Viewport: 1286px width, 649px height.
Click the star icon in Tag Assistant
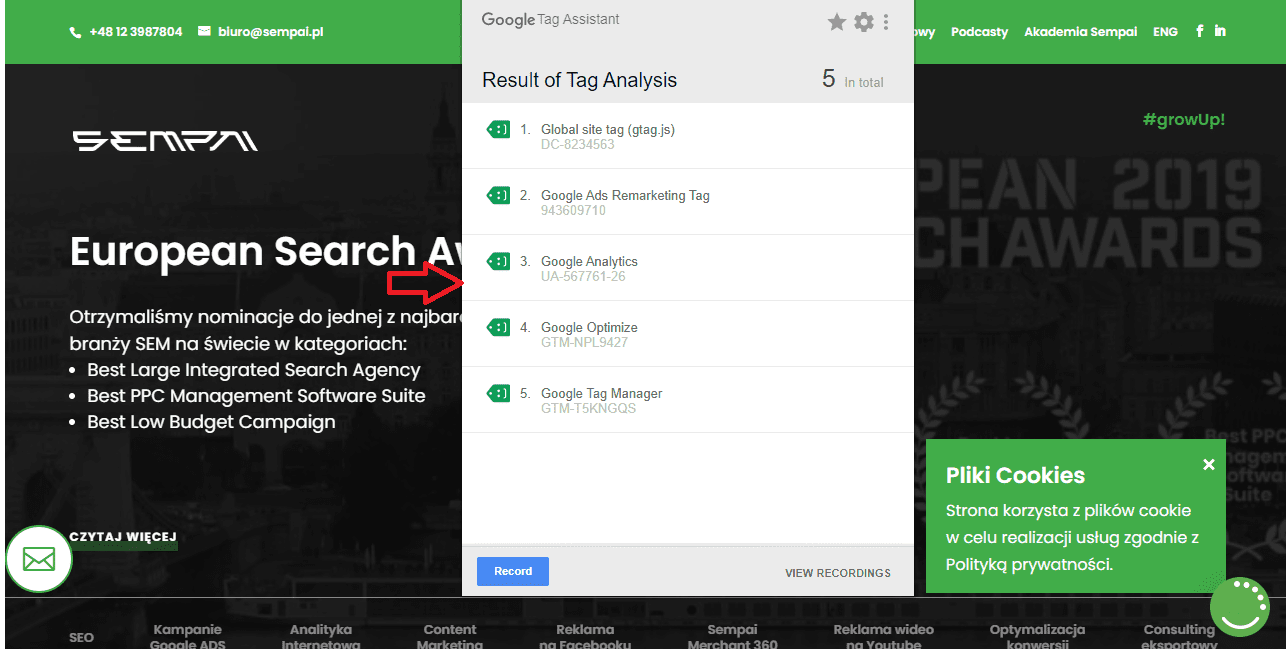(837, 22)
